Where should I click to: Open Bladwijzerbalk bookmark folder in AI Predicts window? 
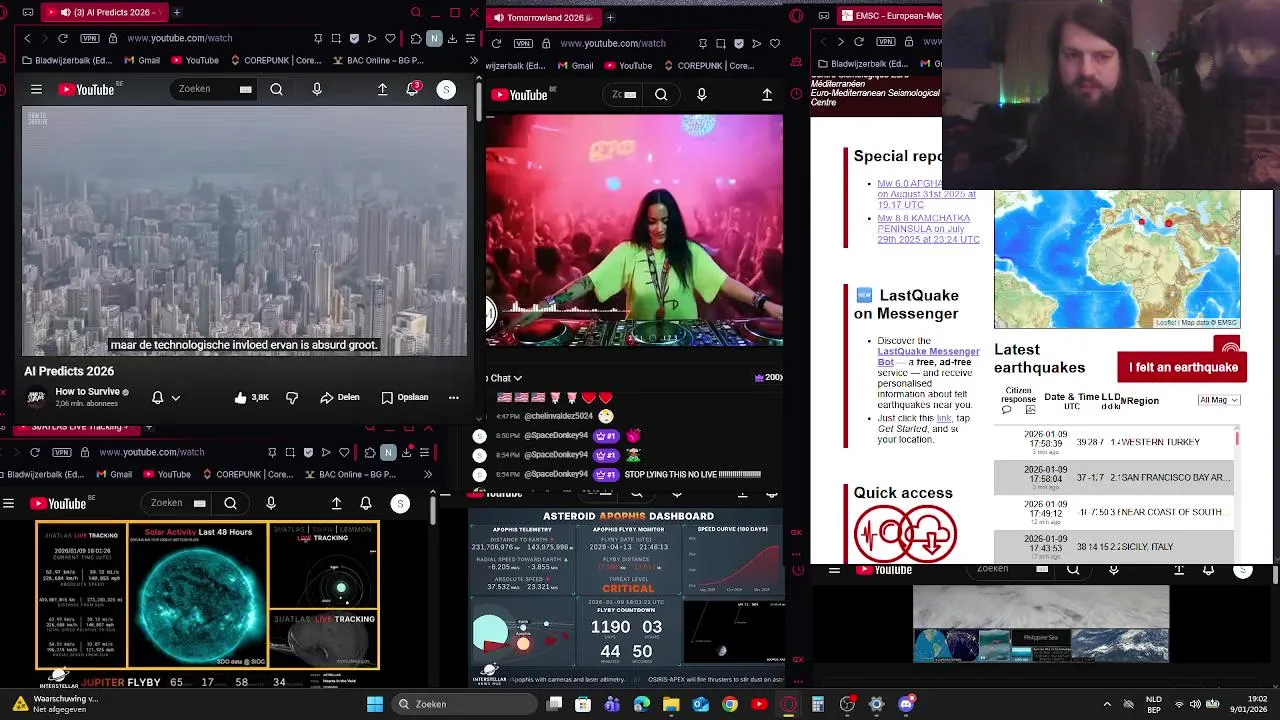pos(65,60)
